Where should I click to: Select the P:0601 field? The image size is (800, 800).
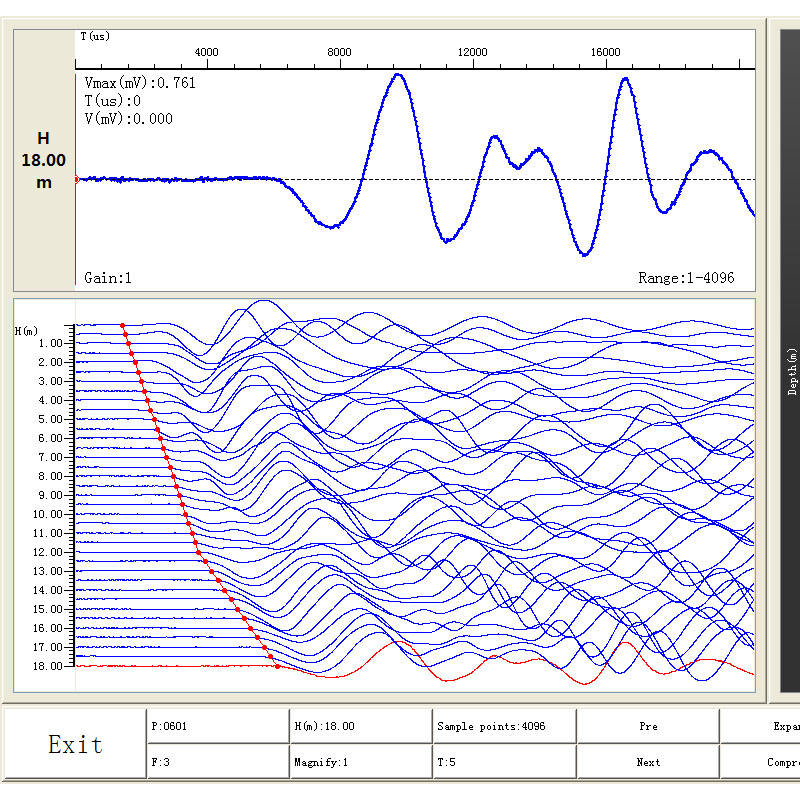pyautogui.click(x=218, y=726)
